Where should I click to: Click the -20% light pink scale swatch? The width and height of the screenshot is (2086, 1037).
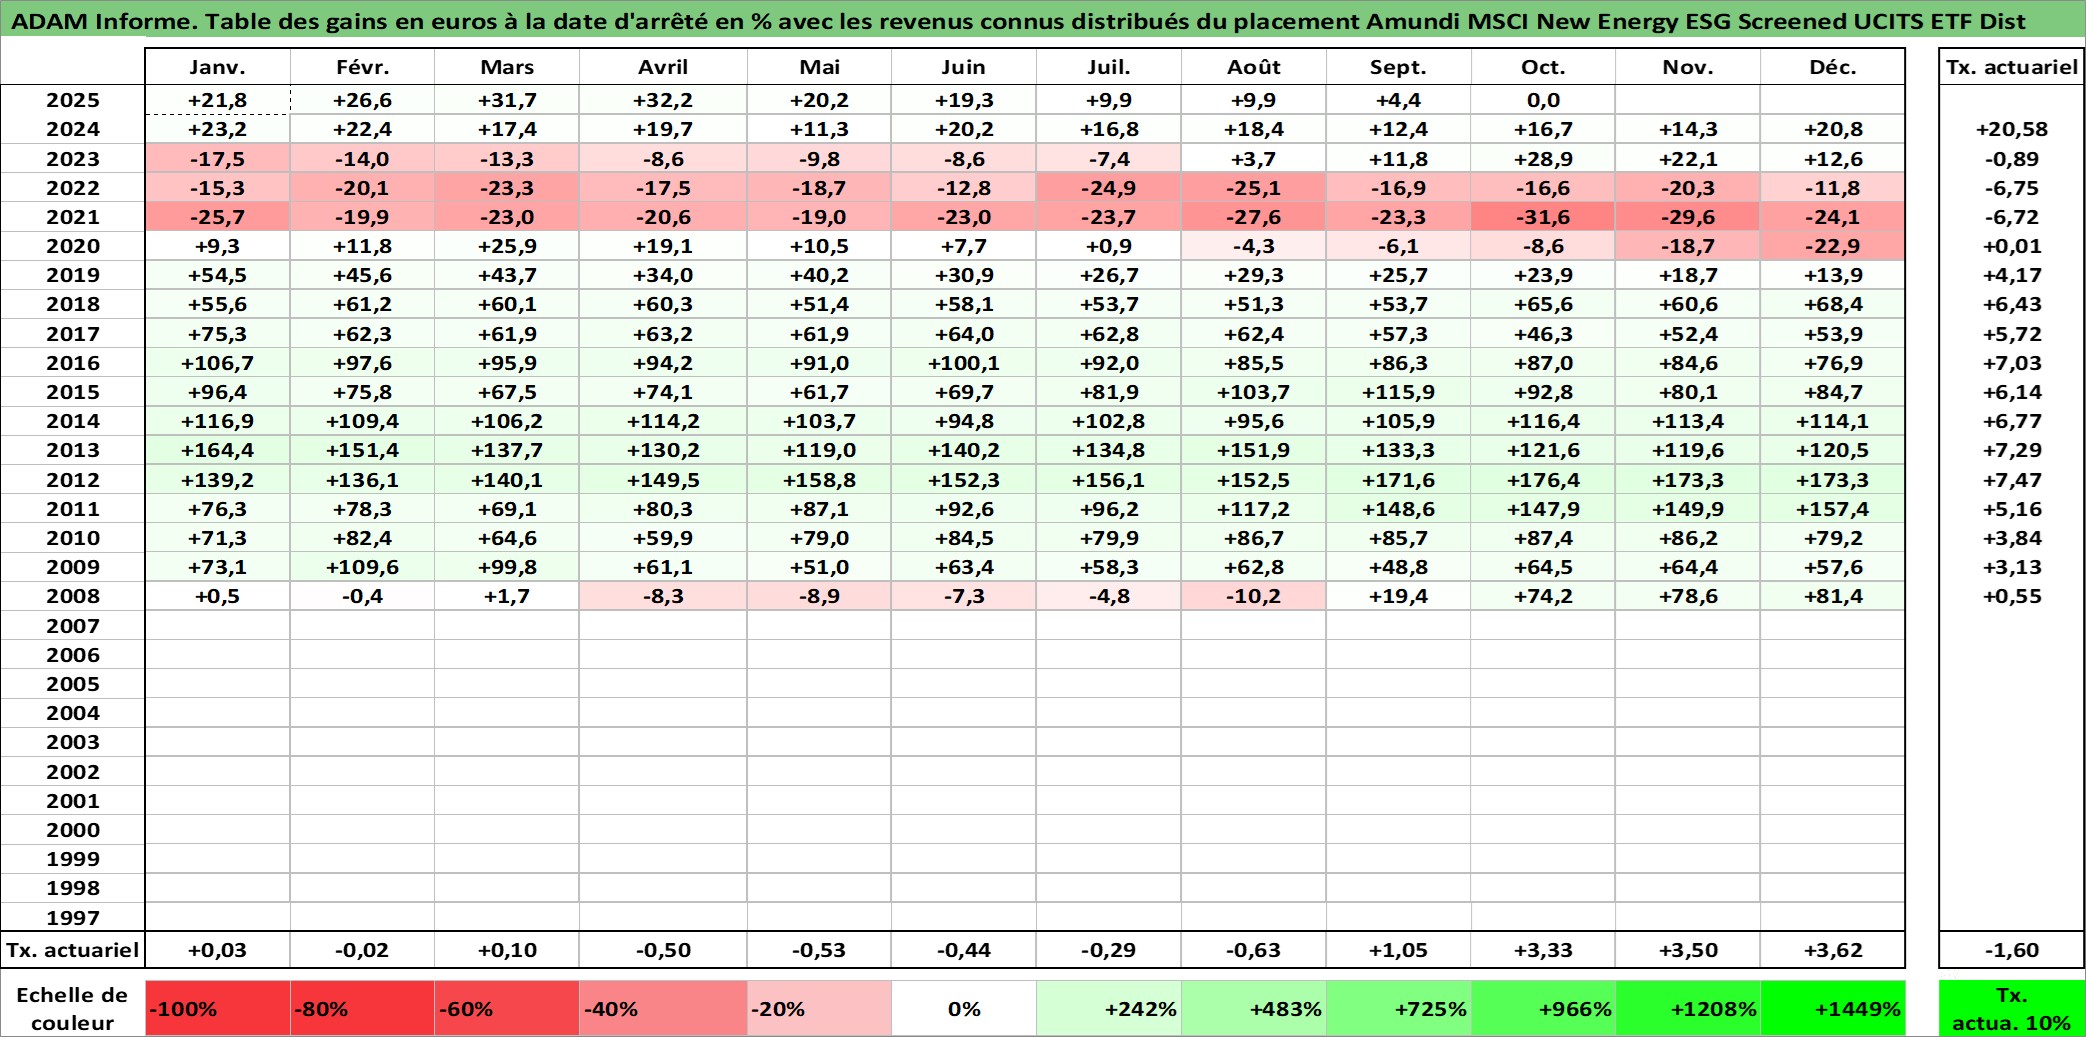819,1008
